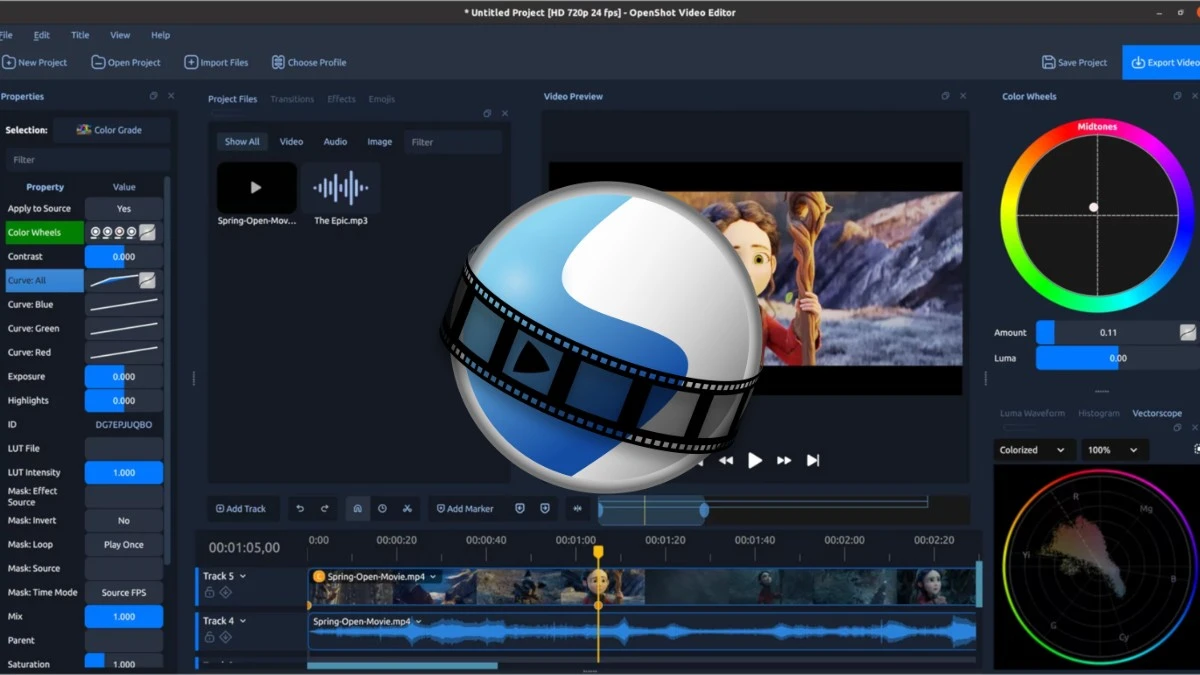The image size is (1200, 675).
Task: Toggle the lock icon on Track 4
Action: coord(209,637)
